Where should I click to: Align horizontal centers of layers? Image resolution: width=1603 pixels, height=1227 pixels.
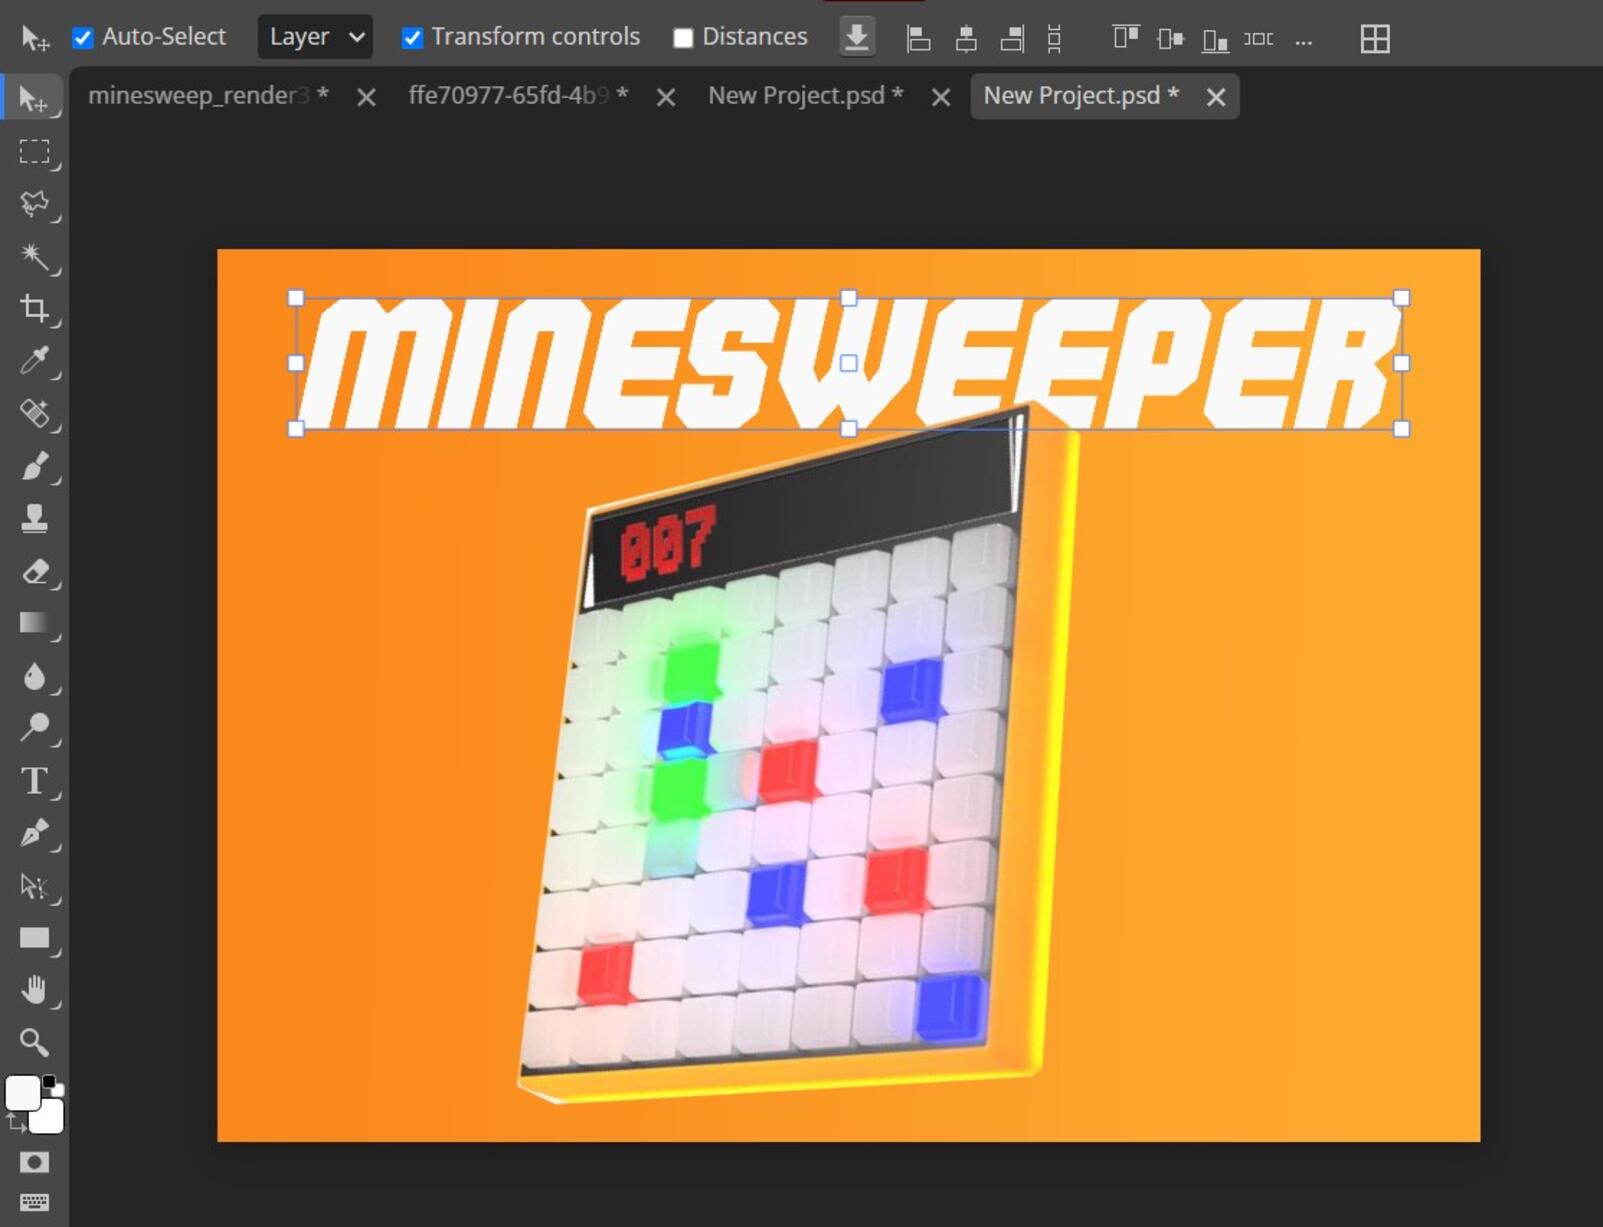(965, 39)
